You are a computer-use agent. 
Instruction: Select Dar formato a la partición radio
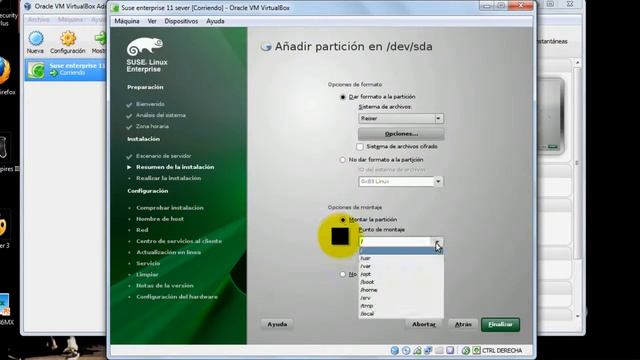coord(343,97)
